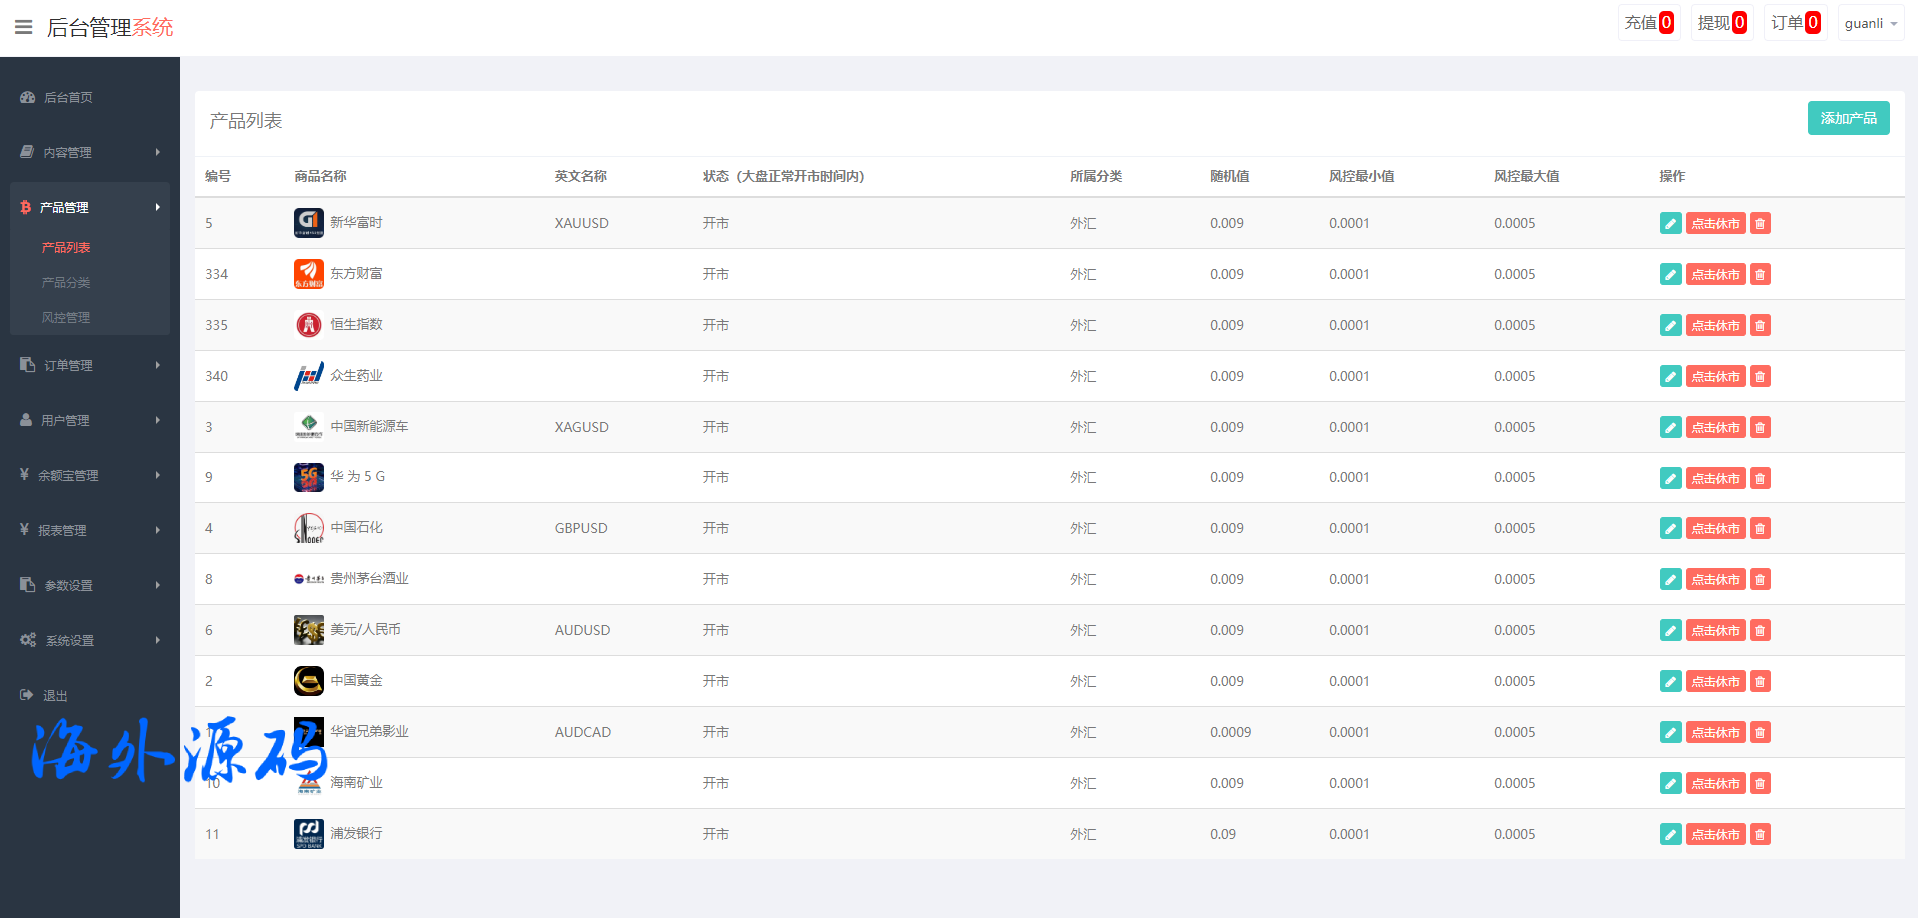Open 产品分类 submenu item

[66, 282]
